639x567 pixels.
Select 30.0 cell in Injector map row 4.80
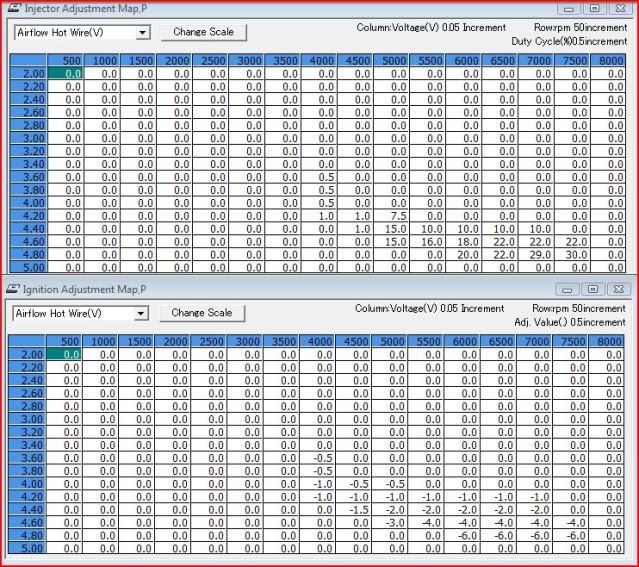pyautogui.click(x=572, y=254)
